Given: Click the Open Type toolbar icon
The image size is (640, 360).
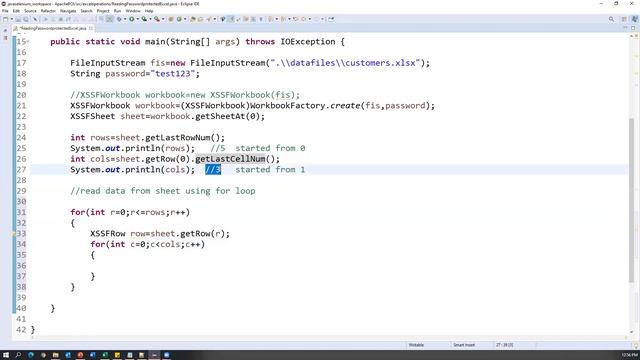Looking at the screenshot, I should tap(193, 19).
